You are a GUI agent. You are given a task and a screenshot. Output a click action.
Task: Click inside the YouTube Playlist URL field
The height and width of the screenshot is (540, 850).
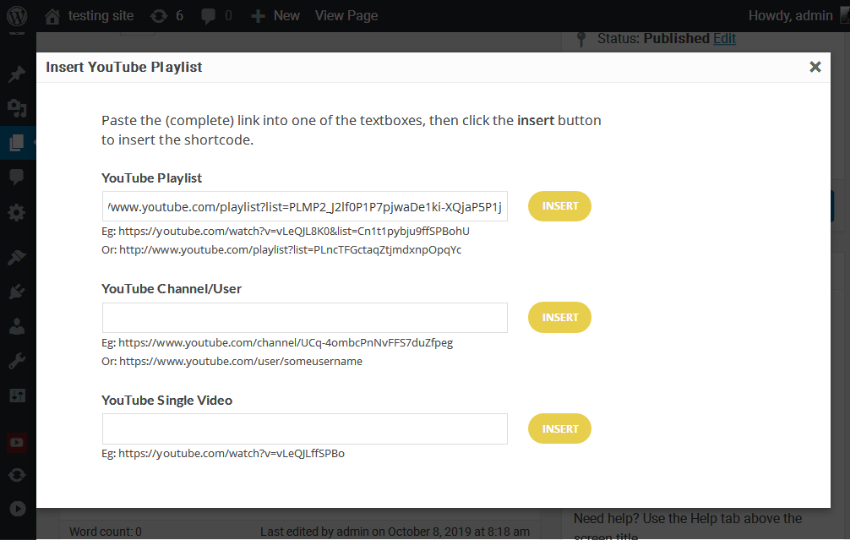[305, 207]
